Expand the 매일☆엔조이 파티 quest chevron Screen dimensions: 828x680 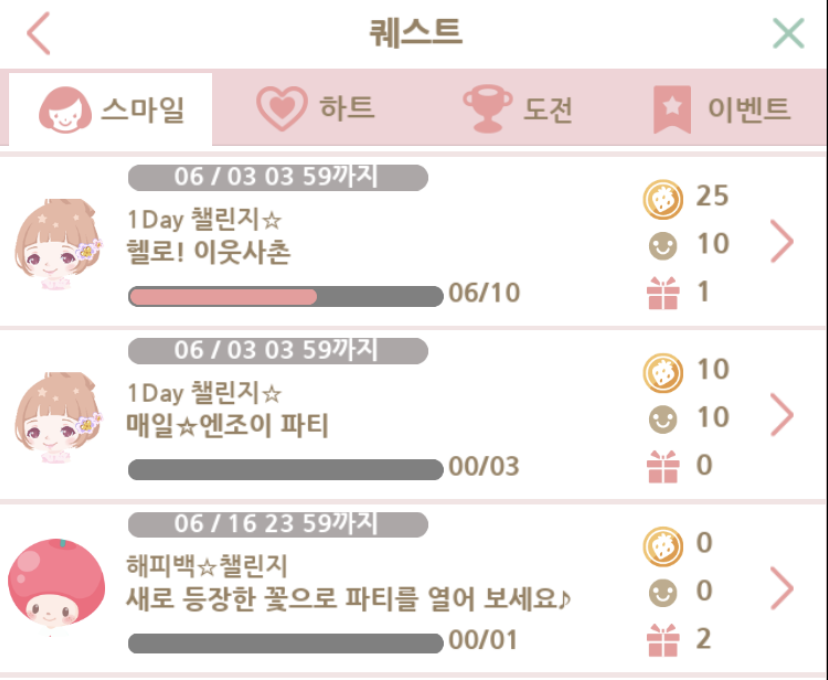[x=782, y=415]
